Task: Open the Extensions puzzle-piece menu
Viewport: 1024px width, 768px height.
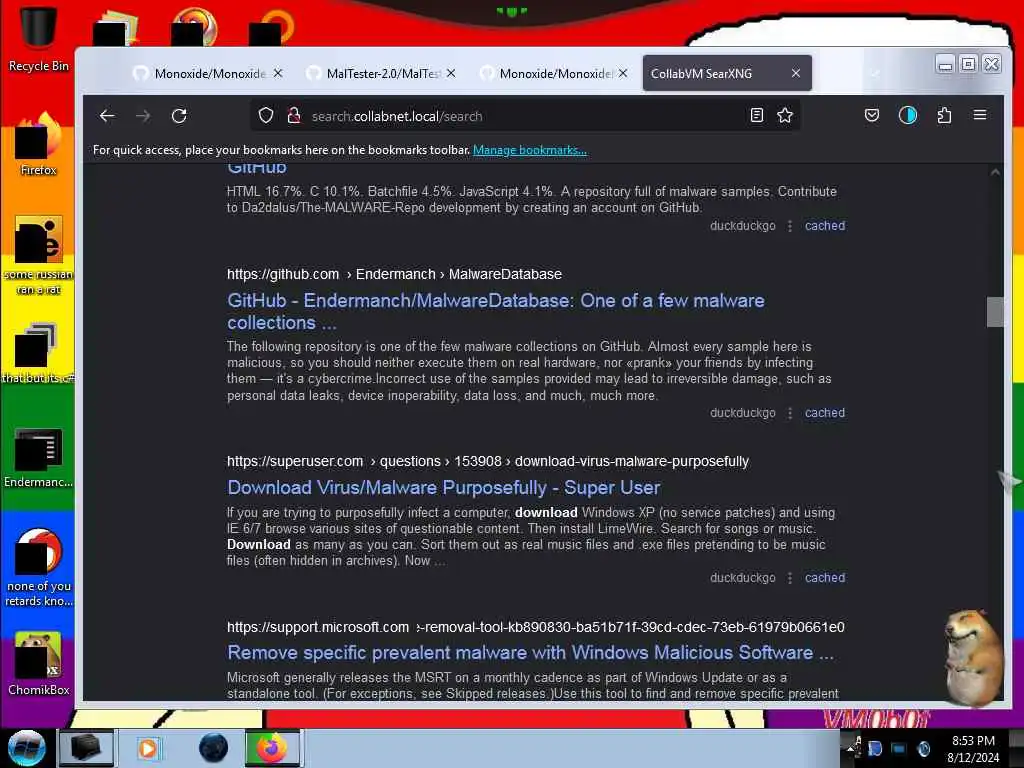Action: [944, 116]
